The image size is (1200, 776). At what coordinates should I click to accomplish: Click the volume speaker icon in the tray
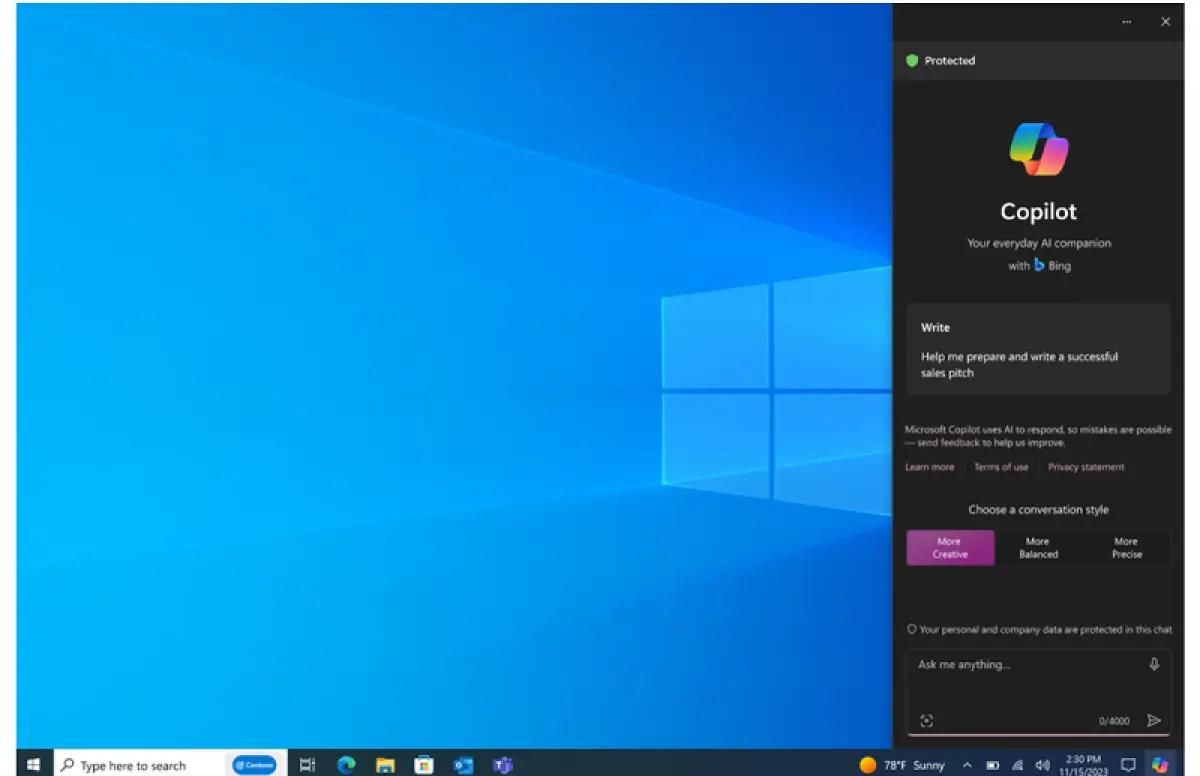click(1043, 765)
